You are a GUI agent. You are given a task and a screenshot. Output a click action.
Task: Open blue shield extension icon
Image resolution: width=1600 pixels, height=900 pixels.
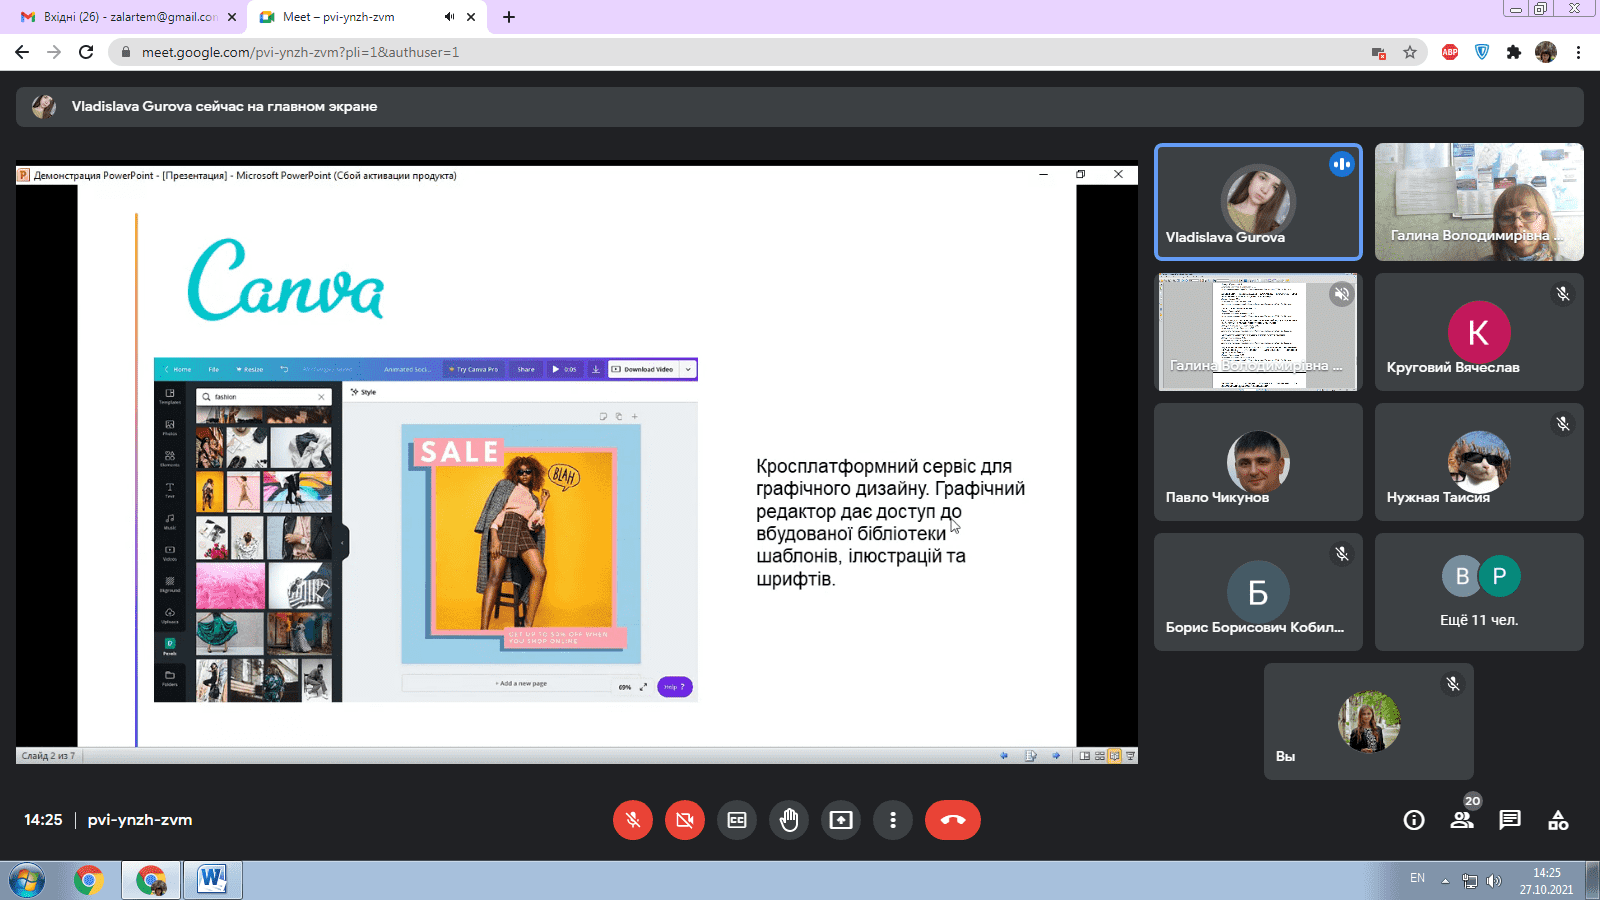[x=1482, y=52]
